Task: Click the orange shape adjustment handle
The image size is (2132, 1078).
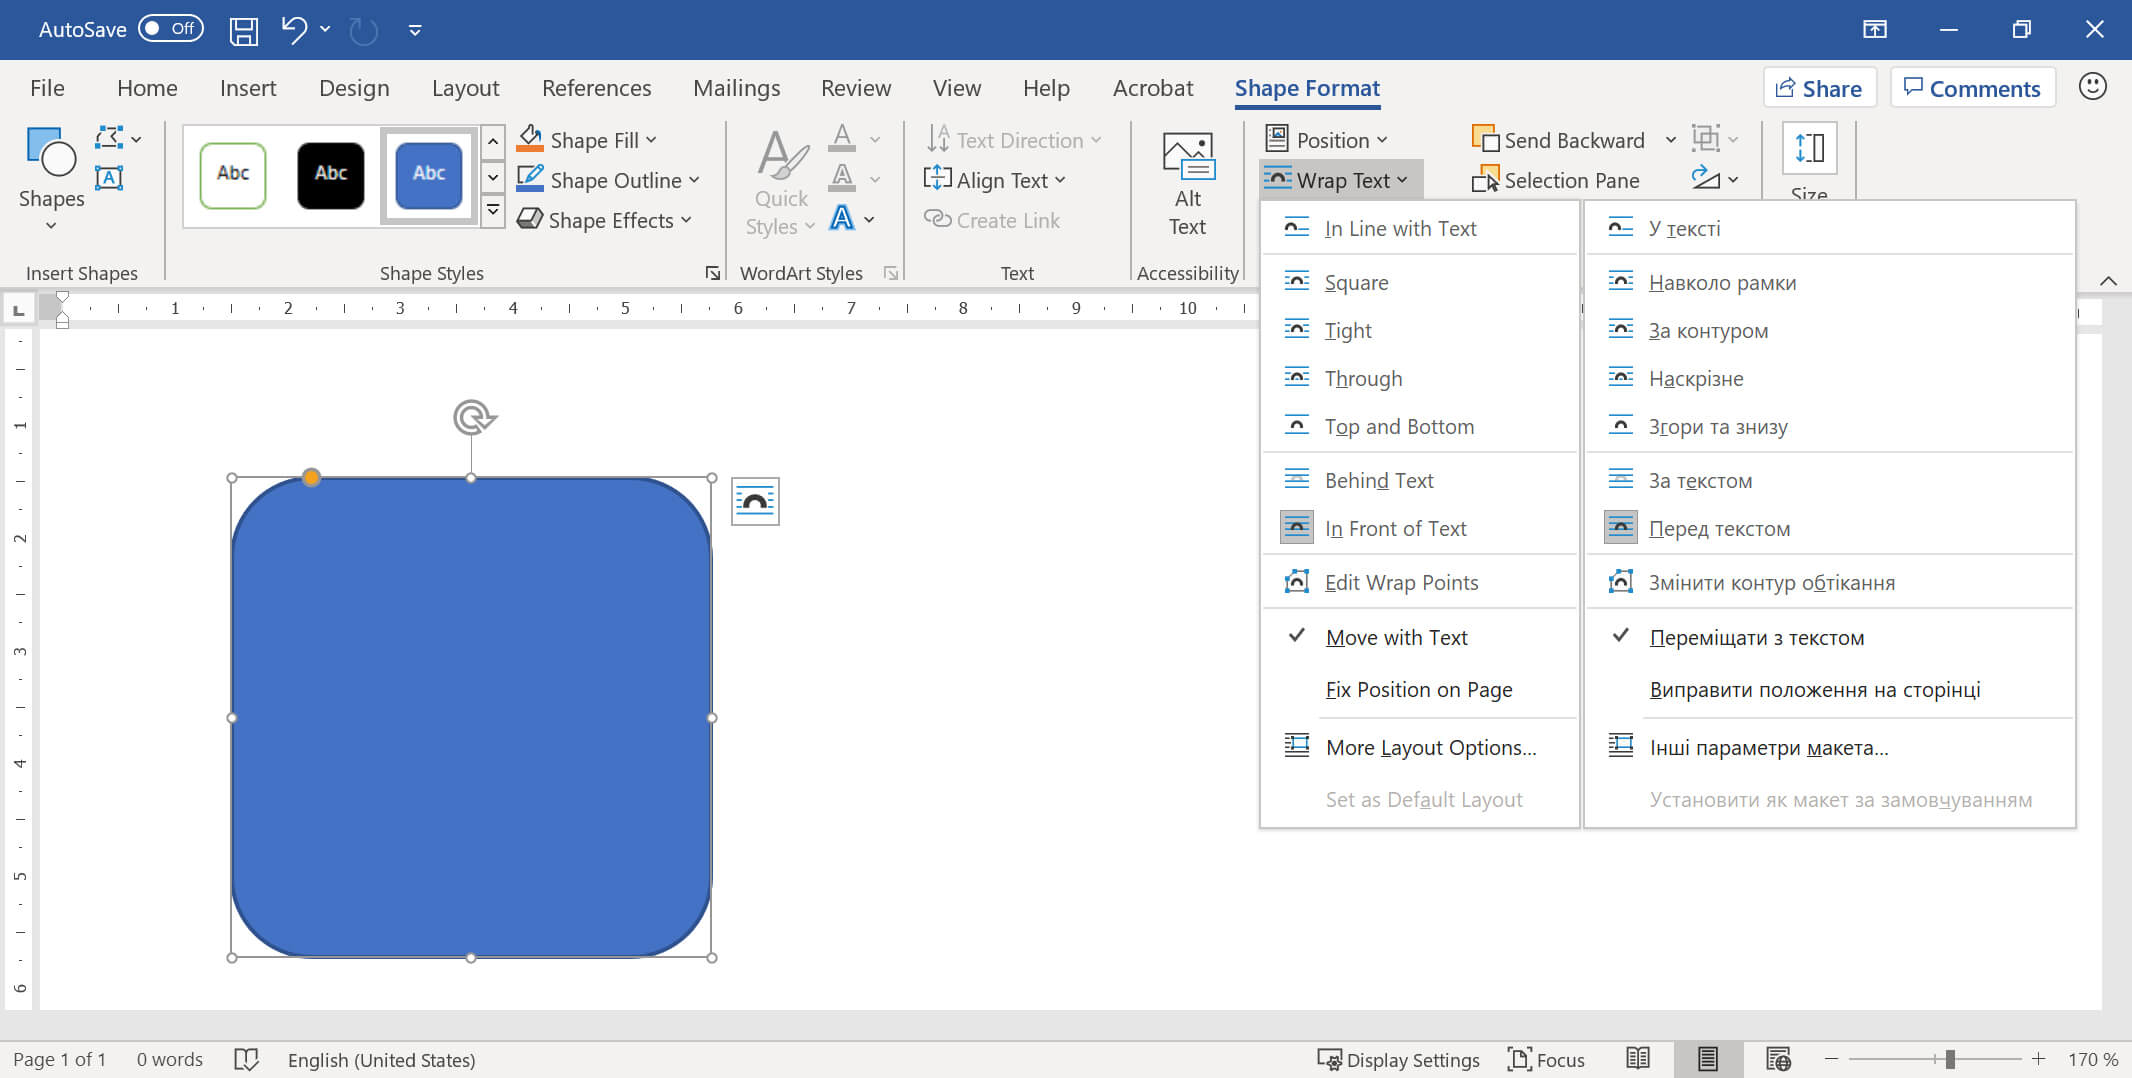Action: click(312, 478)
